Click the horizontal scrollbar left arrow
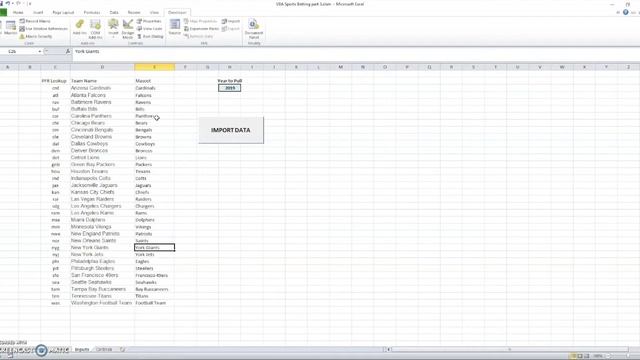Image resolution: width=640 pixels, height=360 pixels. 389,349
